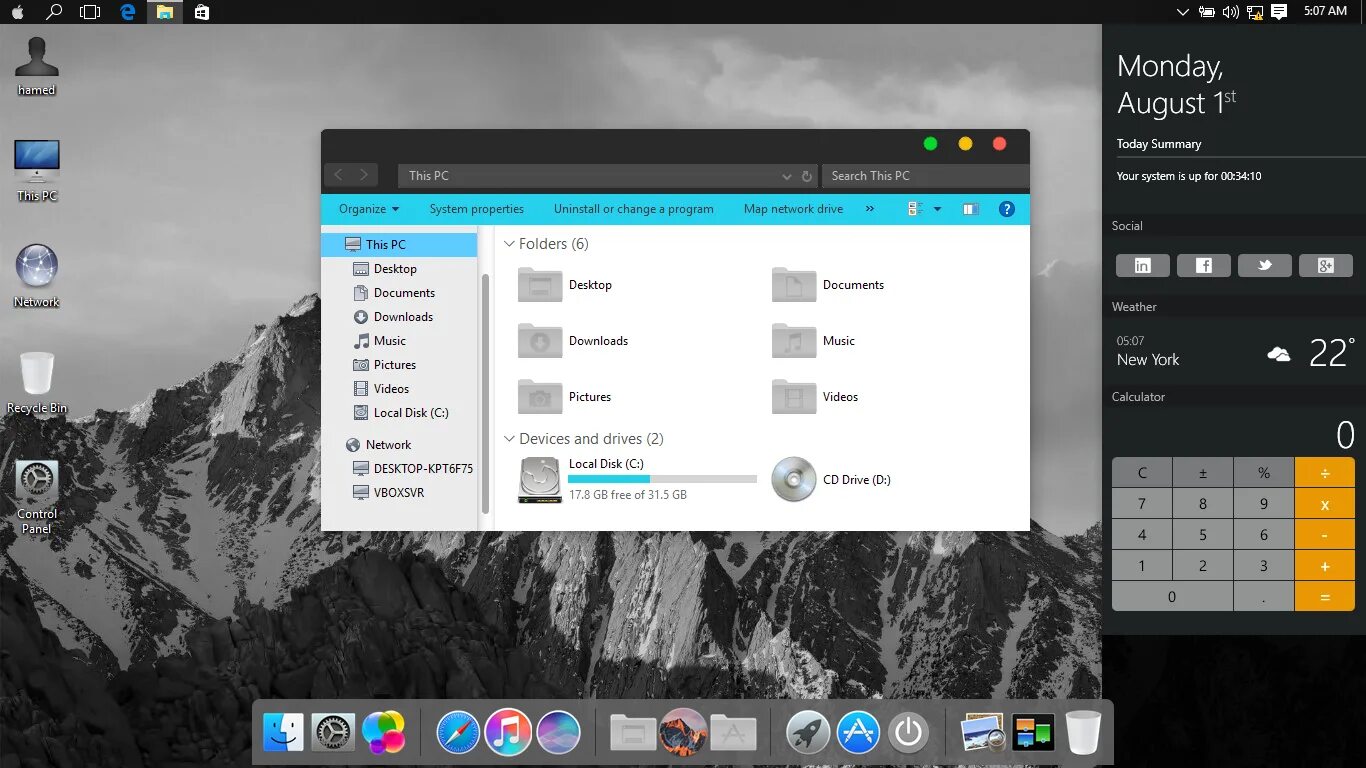The width and height of the screenshot is (1366, 768).
Task: Expand toolbar overflow chevrons
Action: tap(870, 209)
